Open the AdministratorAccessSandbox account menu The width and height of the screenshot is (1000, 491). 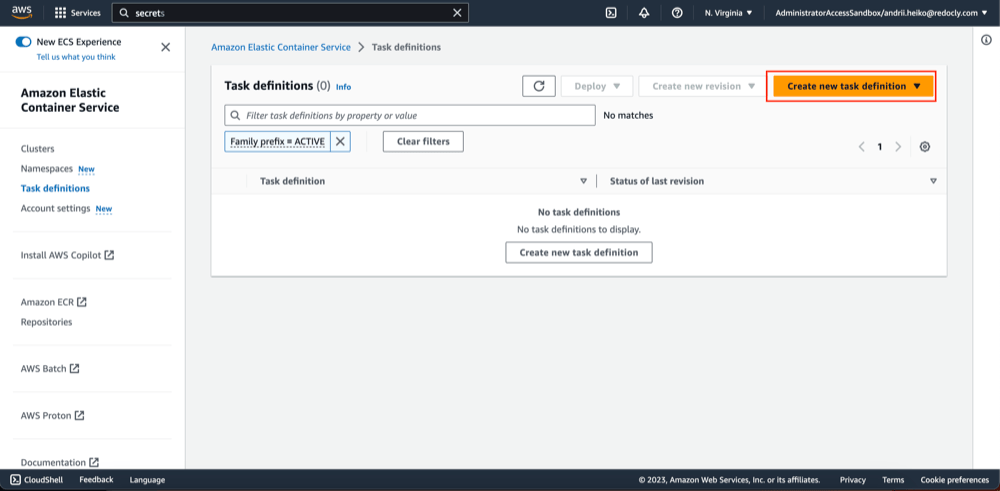(881, 13)
